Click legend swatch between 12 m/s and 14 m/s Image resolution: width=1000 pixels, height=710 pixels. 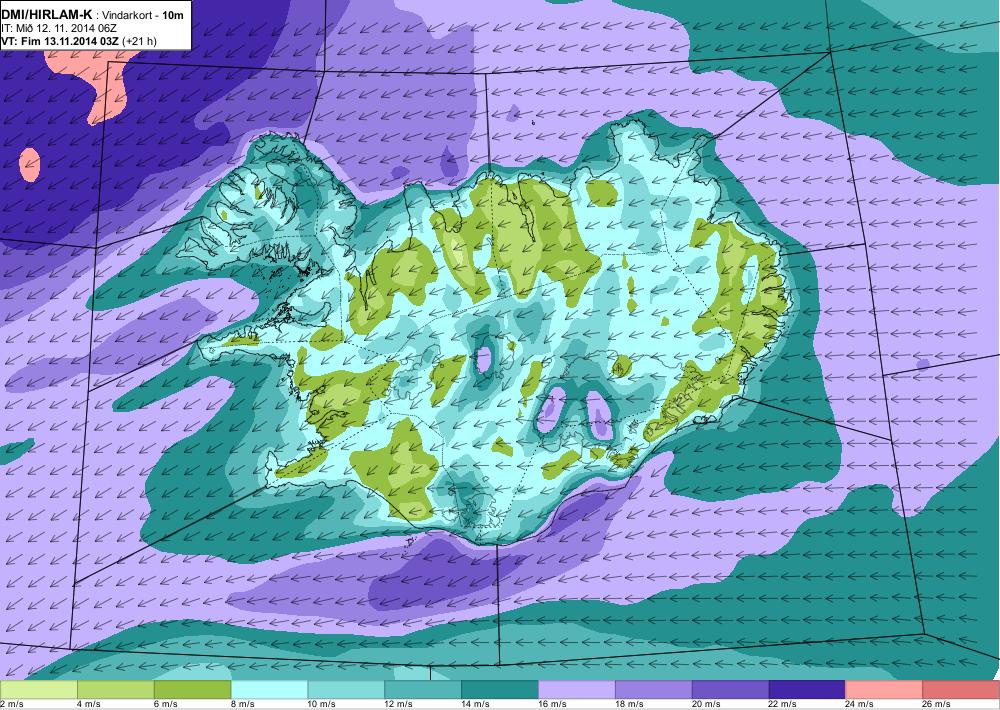pos(423,690)
